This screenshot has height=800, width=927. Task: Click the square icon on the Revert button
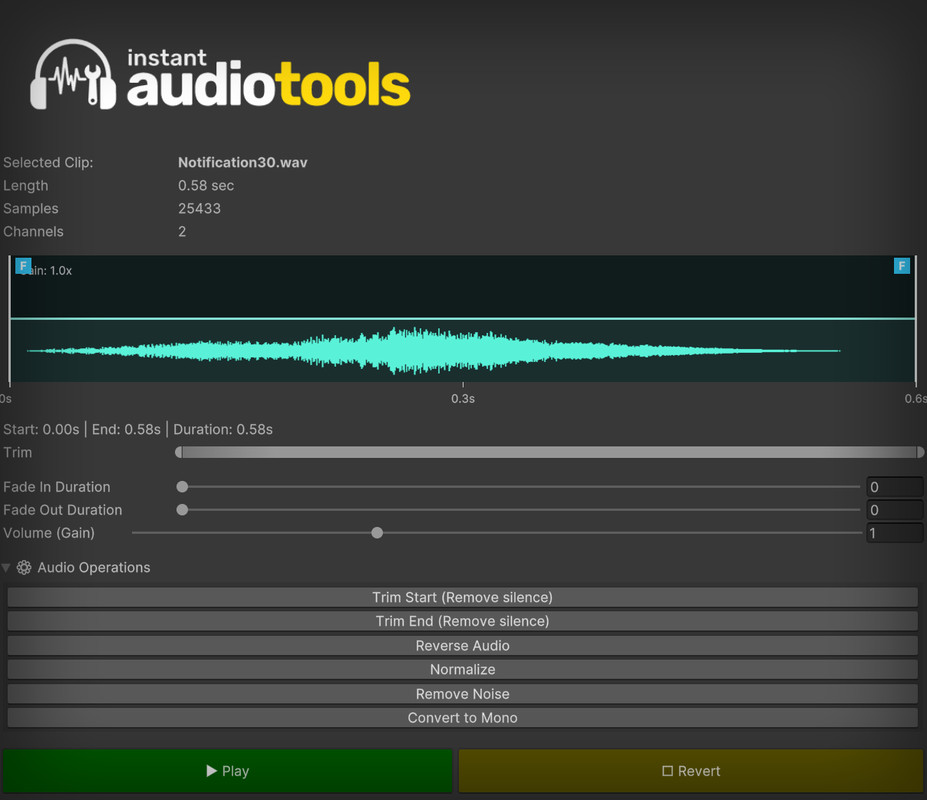pyautogui.click(x=668, y=770)
